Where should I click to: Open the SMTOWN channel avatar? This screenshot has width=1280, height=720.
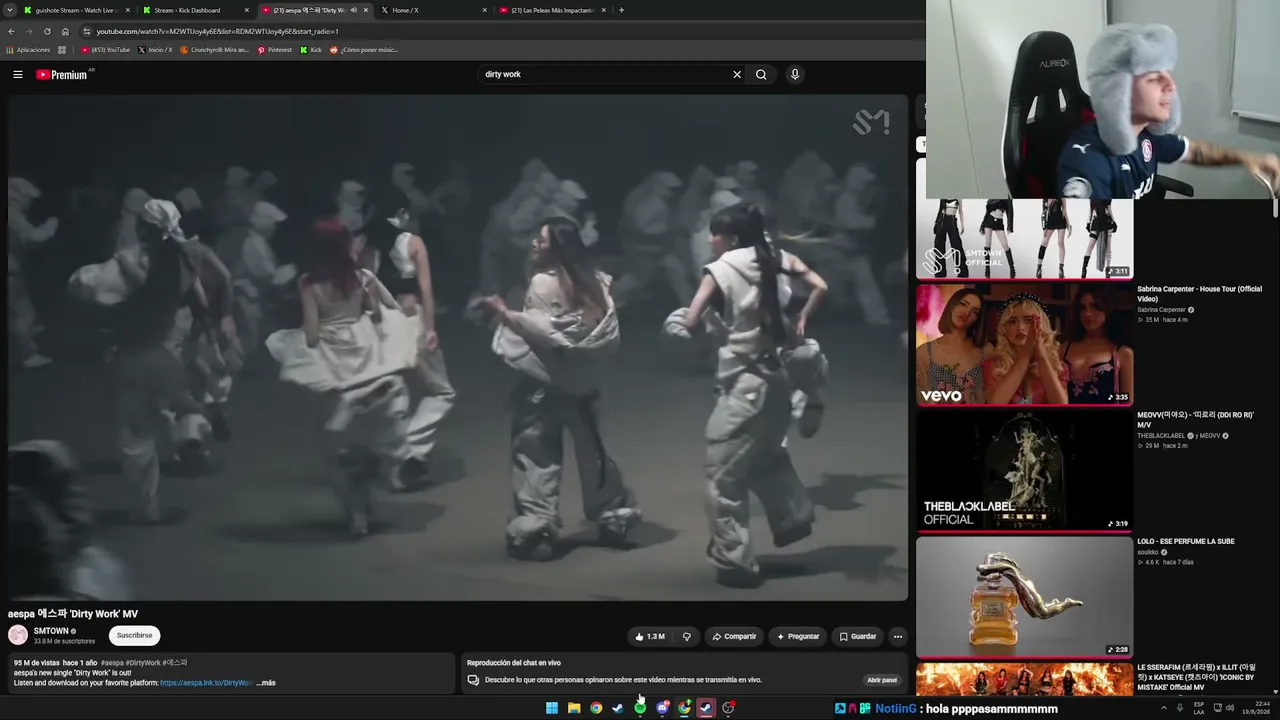18,635
